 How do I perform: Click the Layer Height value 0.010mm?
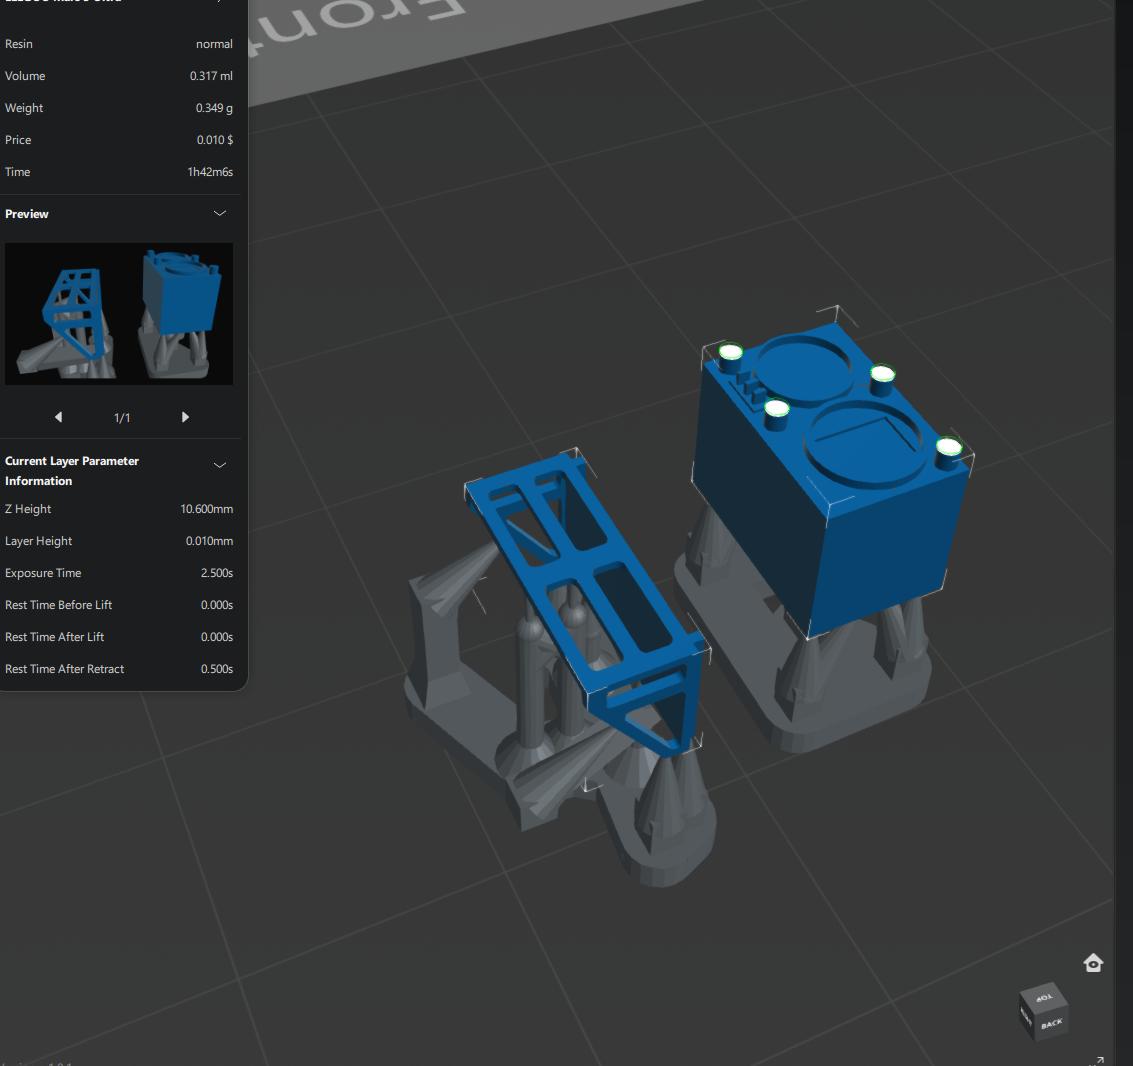tap(209, 541)
